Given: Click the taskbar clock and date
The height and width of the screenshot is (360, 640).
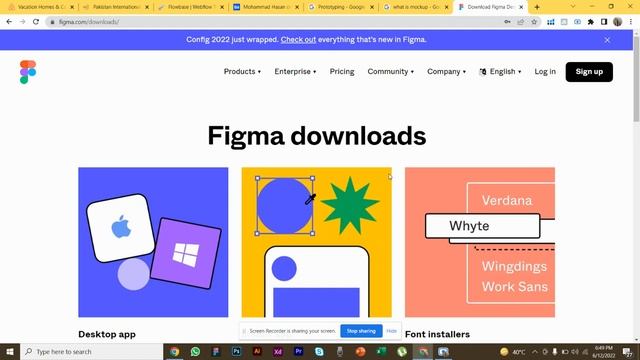Looking at the screenshot, I should click(x=604, y=351).
